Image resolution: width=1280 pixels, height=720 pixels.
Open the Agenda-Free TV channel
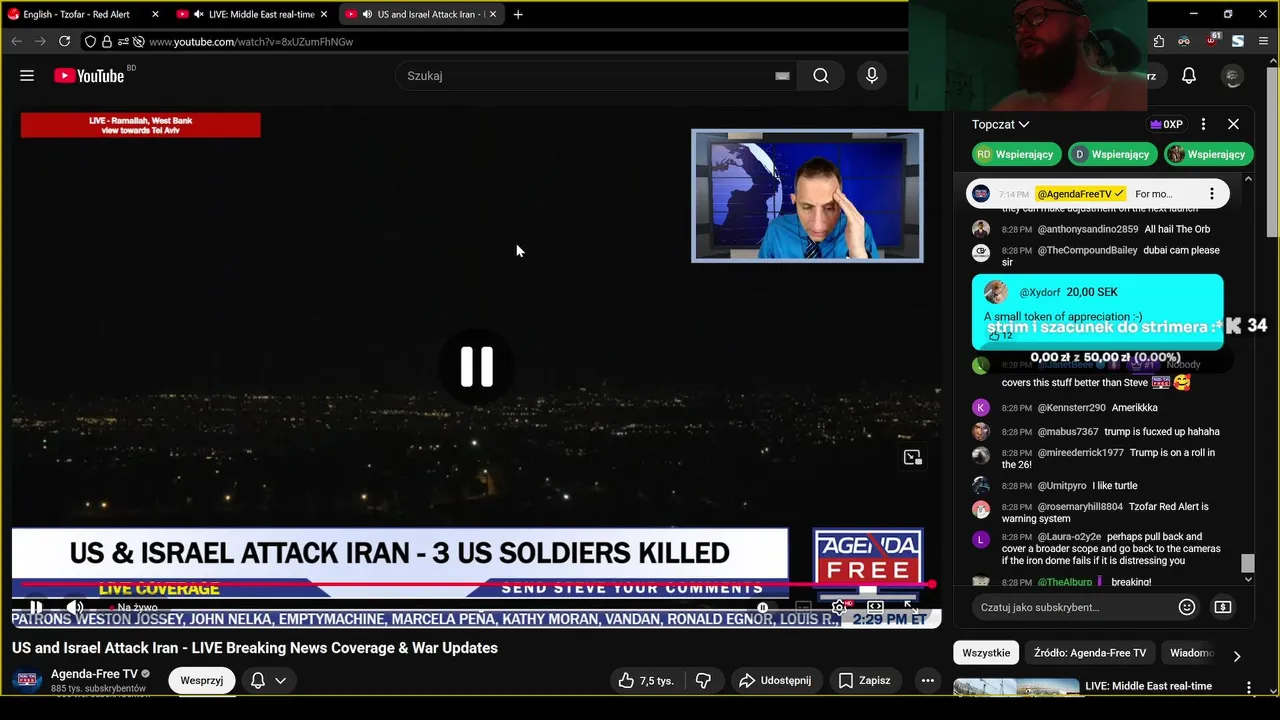click(94, 674)
